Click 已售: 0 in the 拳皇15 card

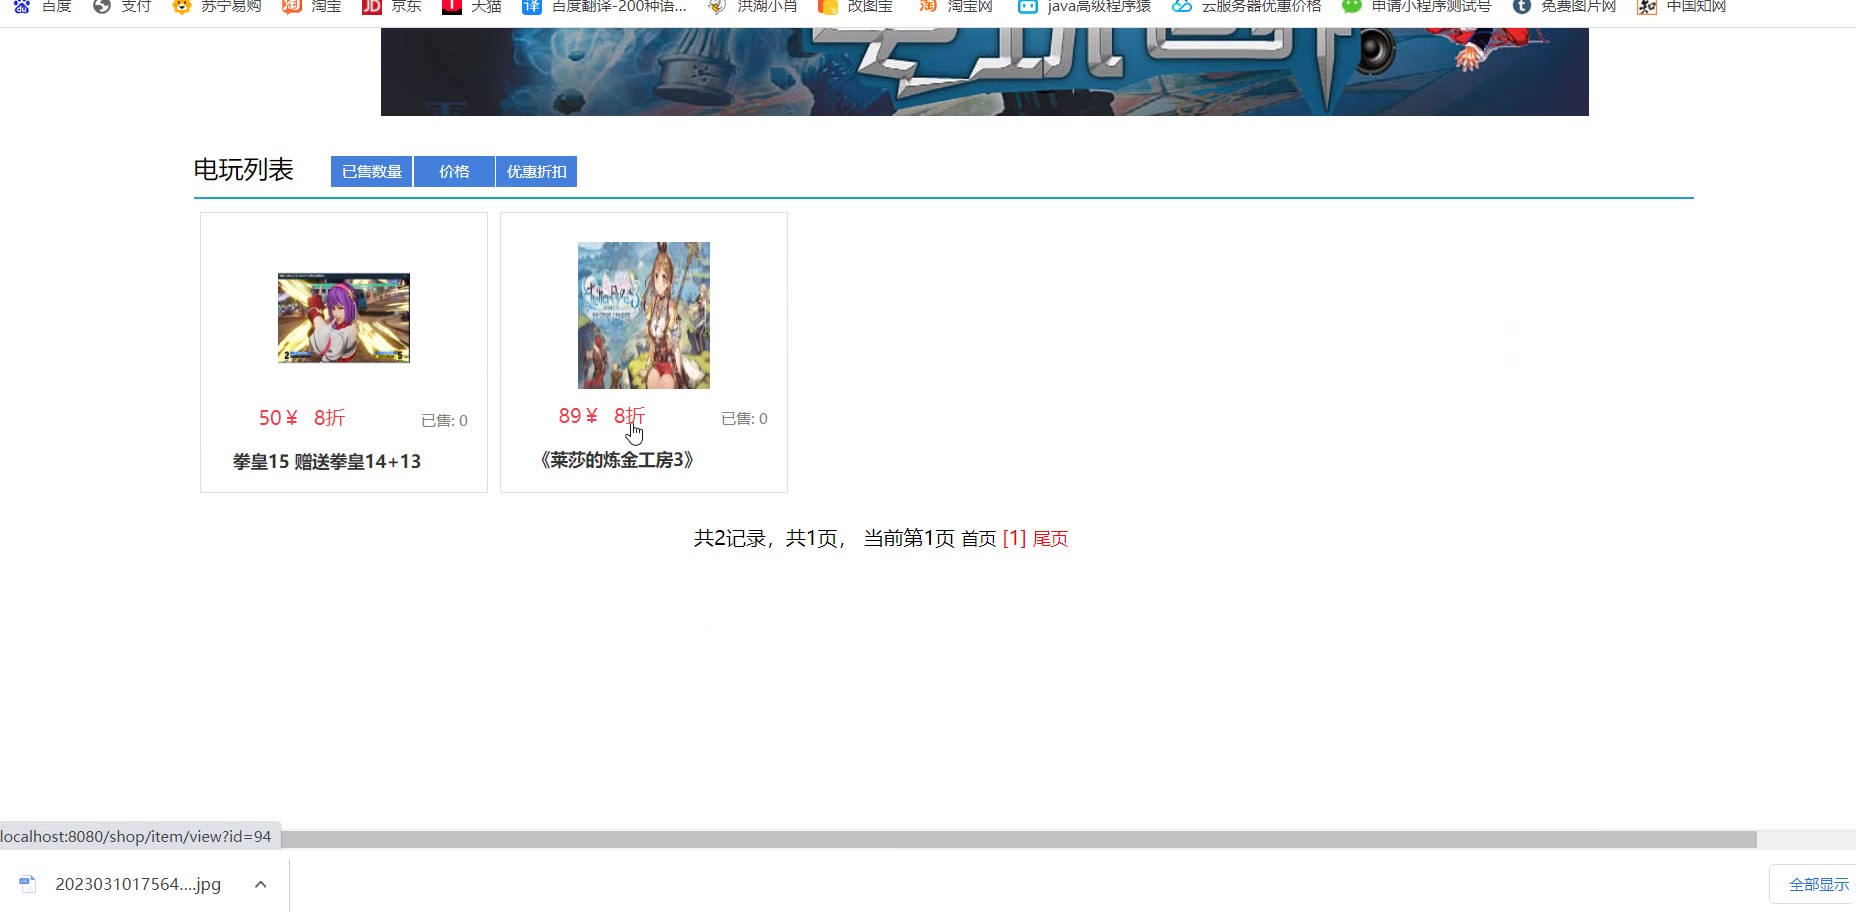pos(444,421)
